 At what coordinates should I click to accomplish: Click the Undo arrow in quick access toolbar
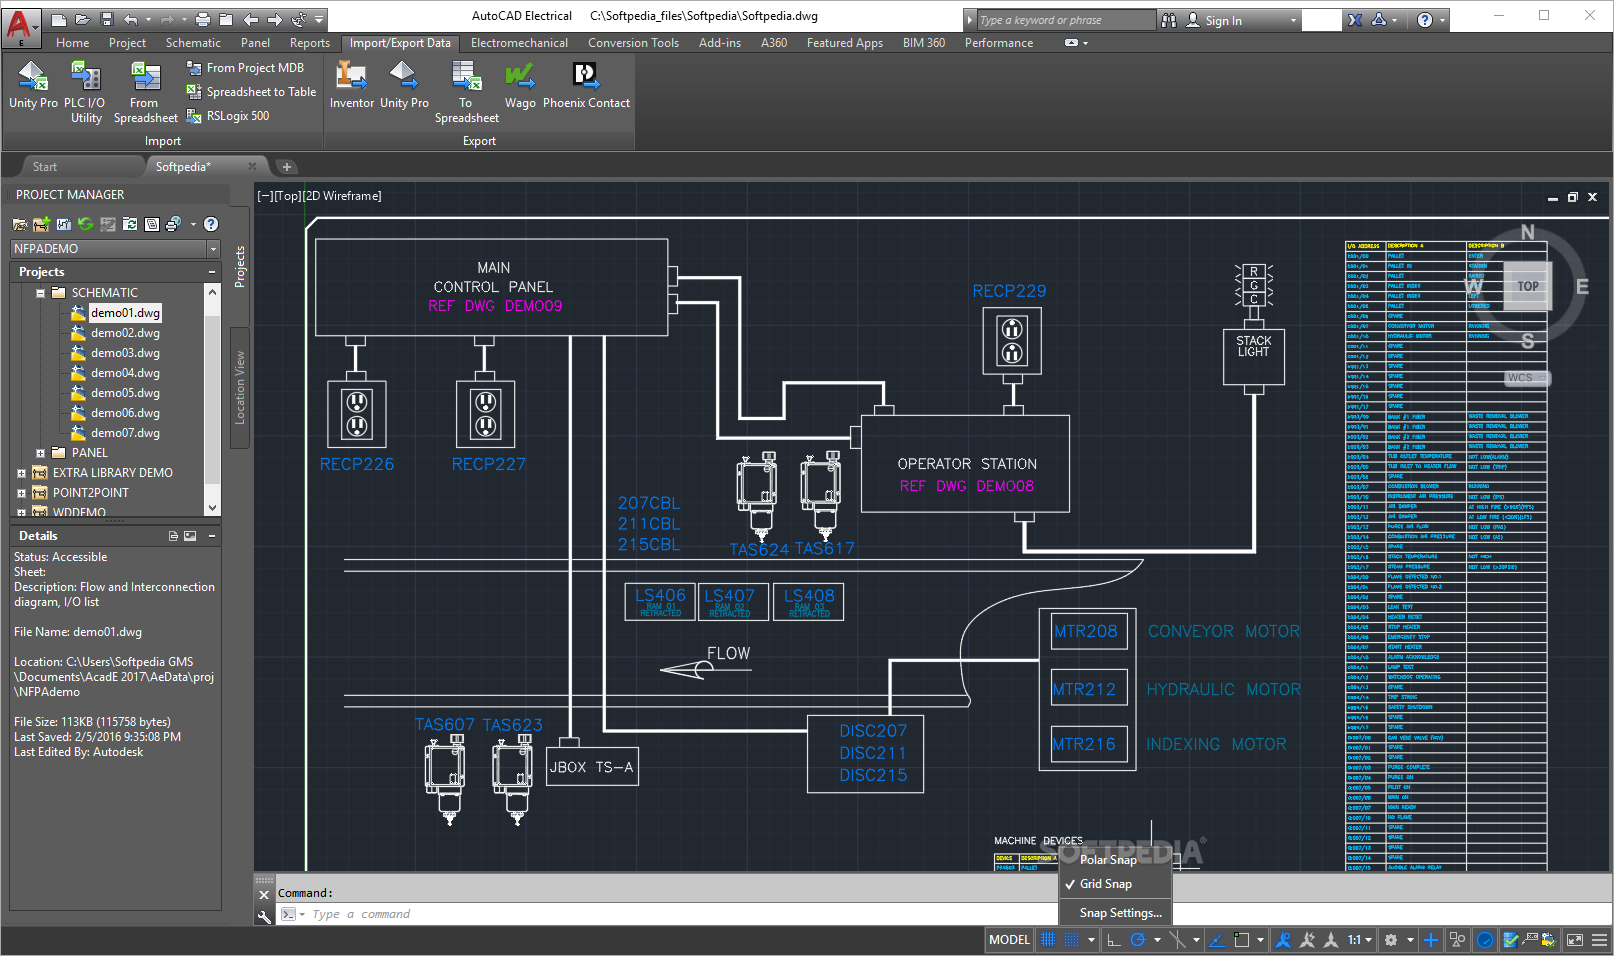coord(131,19)
